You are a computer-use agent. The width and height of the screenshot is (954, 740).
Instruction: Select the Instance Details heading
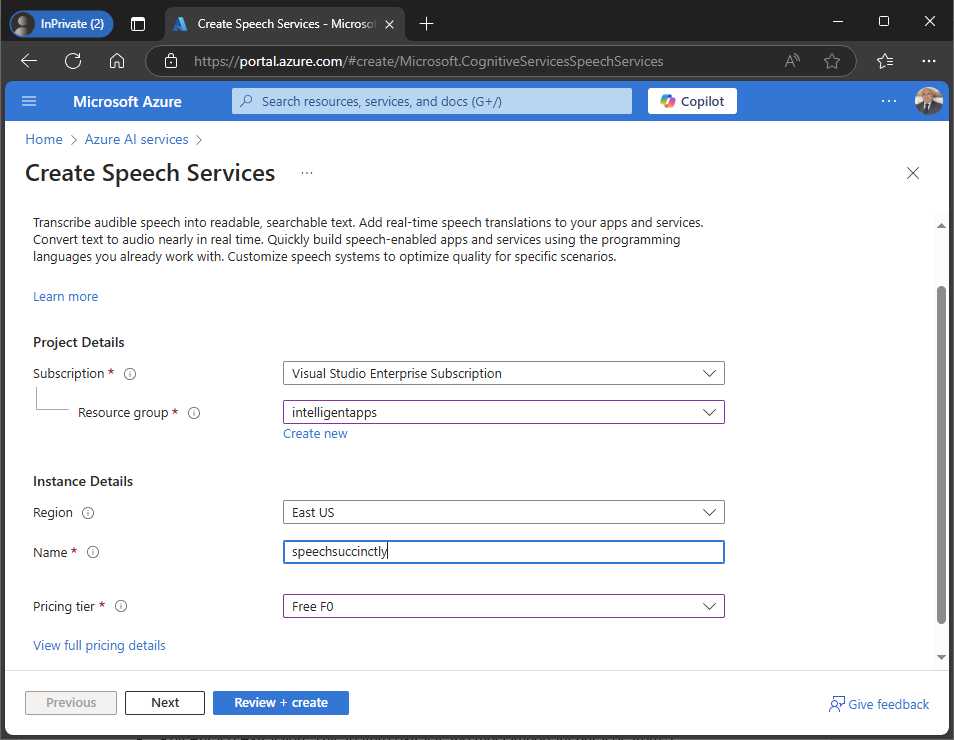point(83,481)
